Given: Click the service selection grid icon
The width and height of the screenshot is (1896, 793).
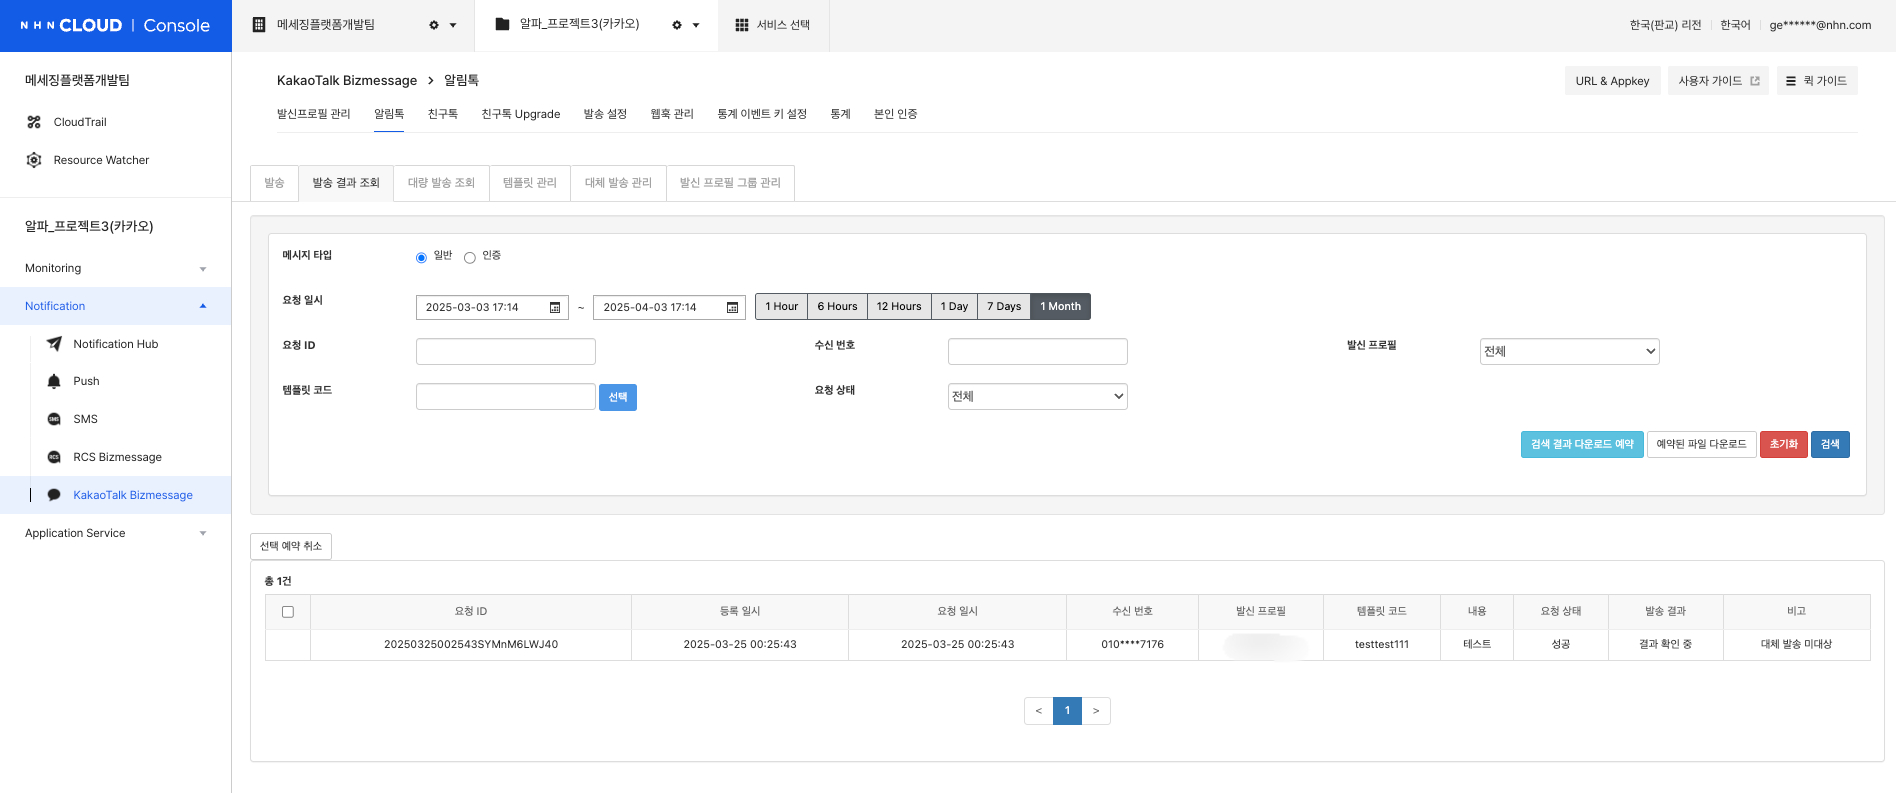Looking at the screenshot, I should pos(742,25).
